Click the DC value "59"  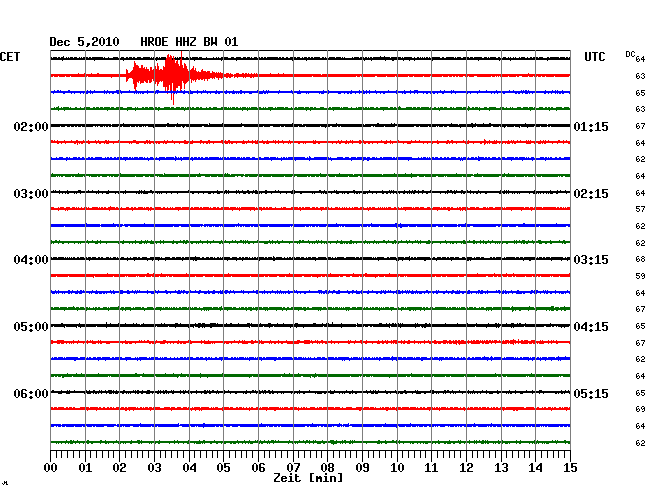coord(640,276)
